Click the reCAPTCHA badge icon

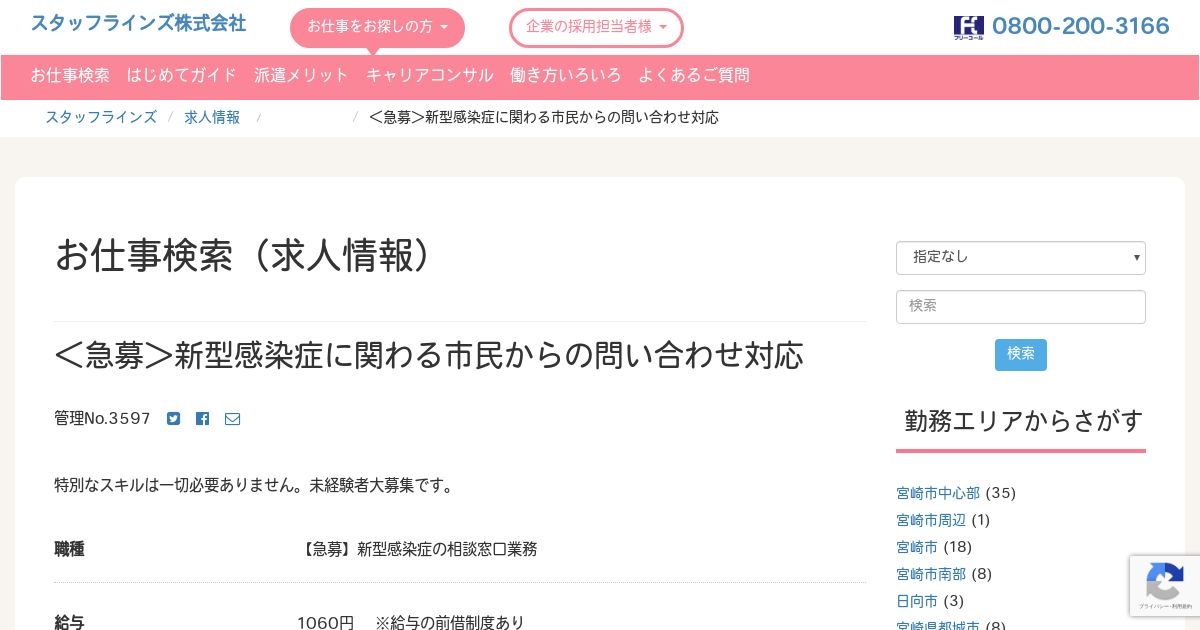pyautogui.click(x=1165, y=586)
